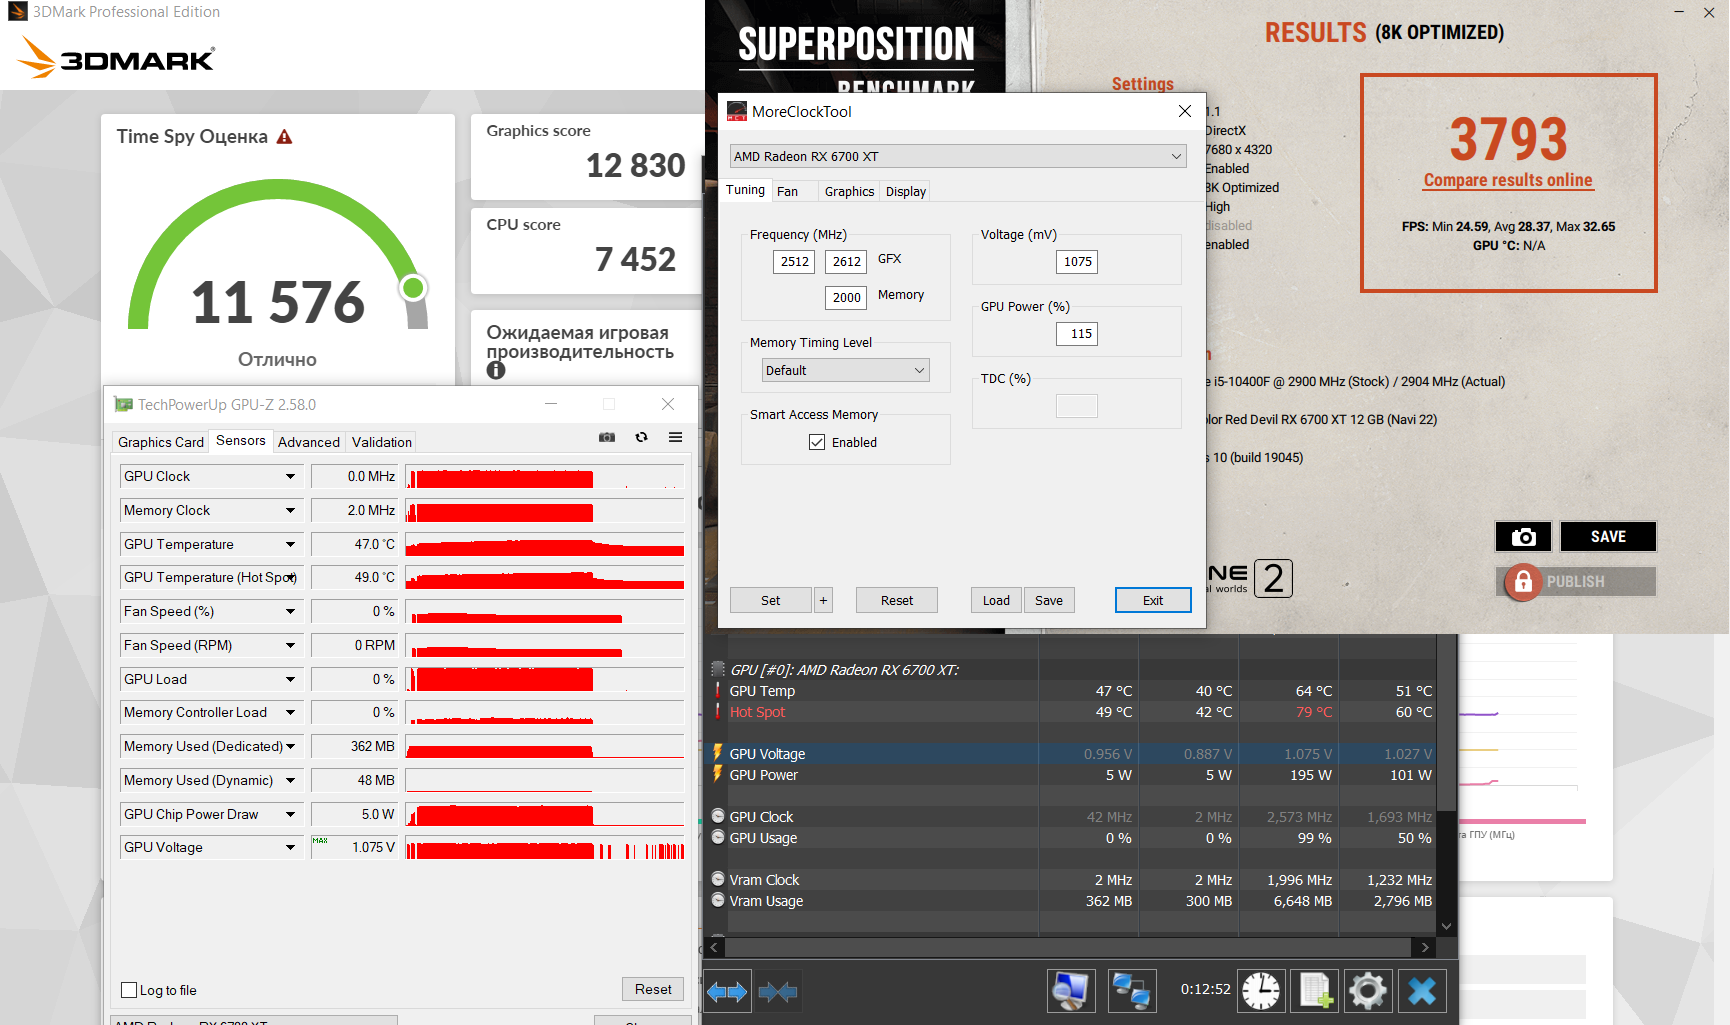Click the GPU Usage gauge icon in HWiNFO
This screenshot has height=1025, width=1730.
click(x=718, y=837)
